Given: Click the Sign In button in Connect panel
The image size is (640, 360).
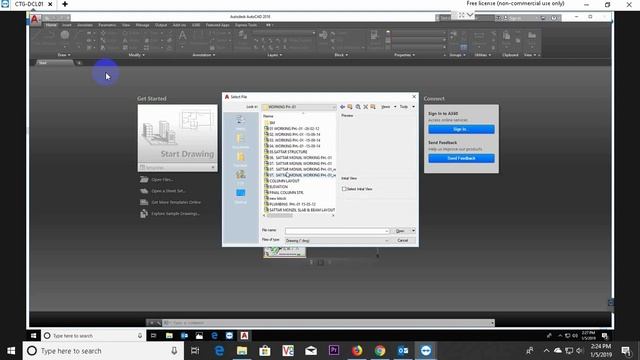Looking at the screenshot, I should click(461, 129).
